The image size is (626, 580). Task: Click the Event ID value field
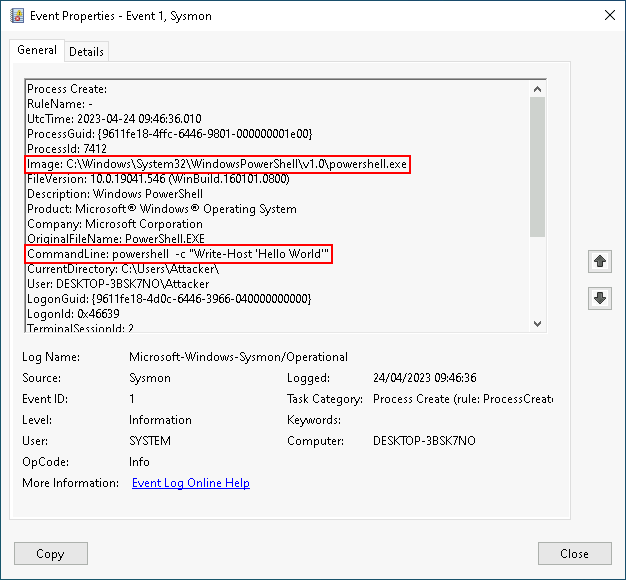(x=133, y=399)
